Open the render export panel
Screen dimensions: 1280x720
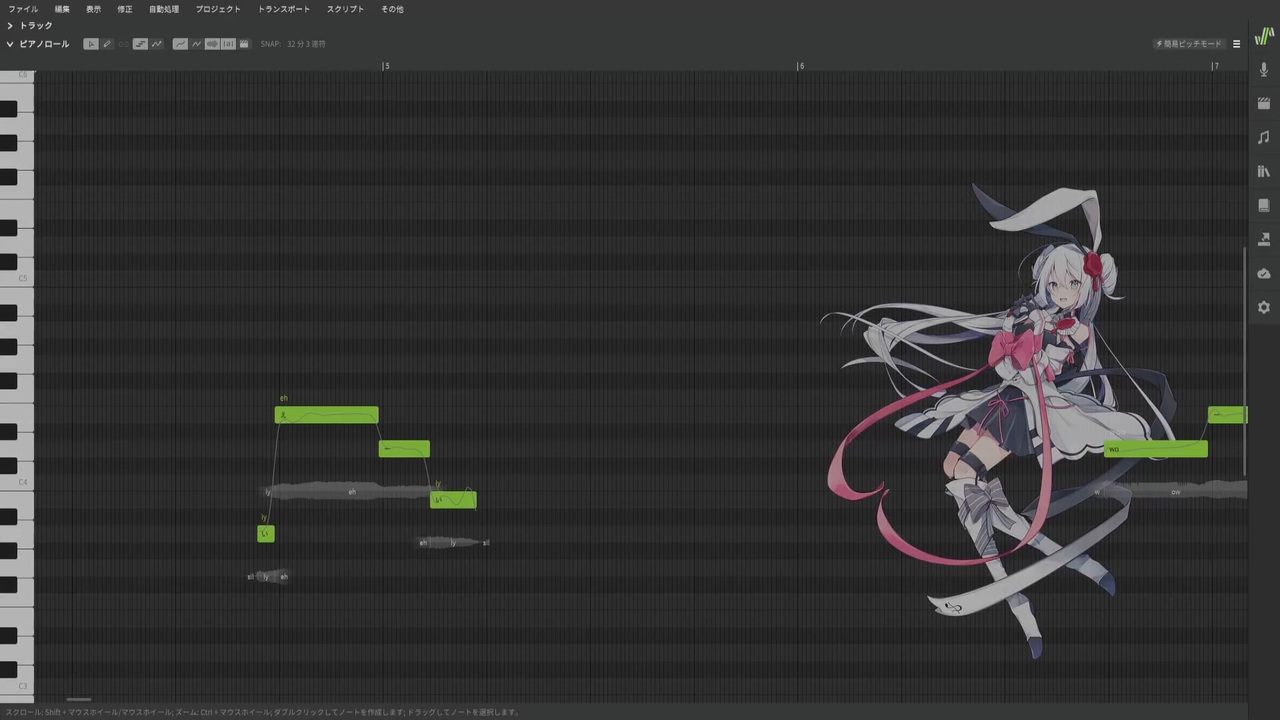pos(1264,240)
